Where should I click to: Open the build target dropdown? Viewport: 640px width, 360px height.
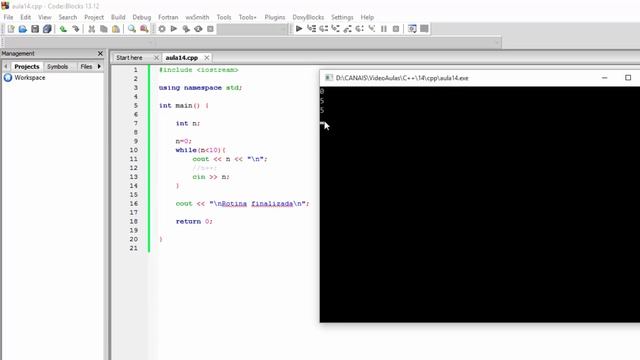pos(252,29)
